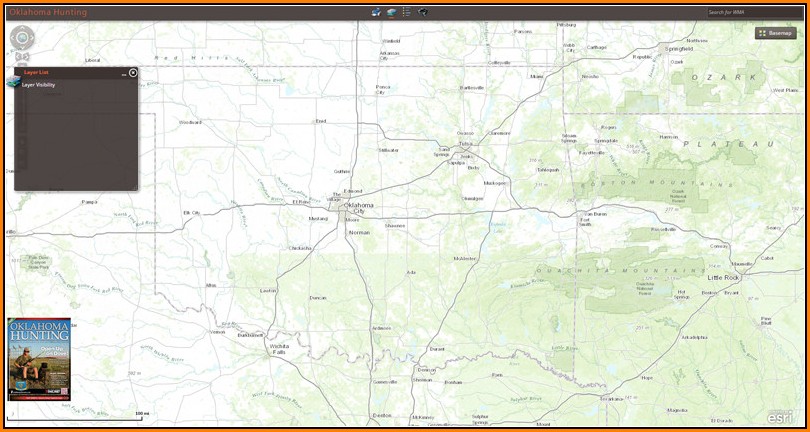The height and width of the screenshot is (432, 810).
Task: Click the Chickasha map label
Action: coord(300,248)
